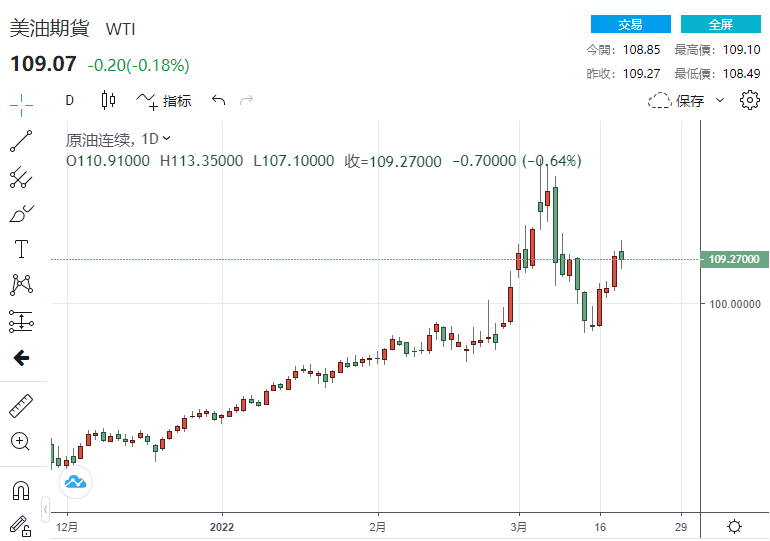Select the trend line drawing tool

point(21,140)
